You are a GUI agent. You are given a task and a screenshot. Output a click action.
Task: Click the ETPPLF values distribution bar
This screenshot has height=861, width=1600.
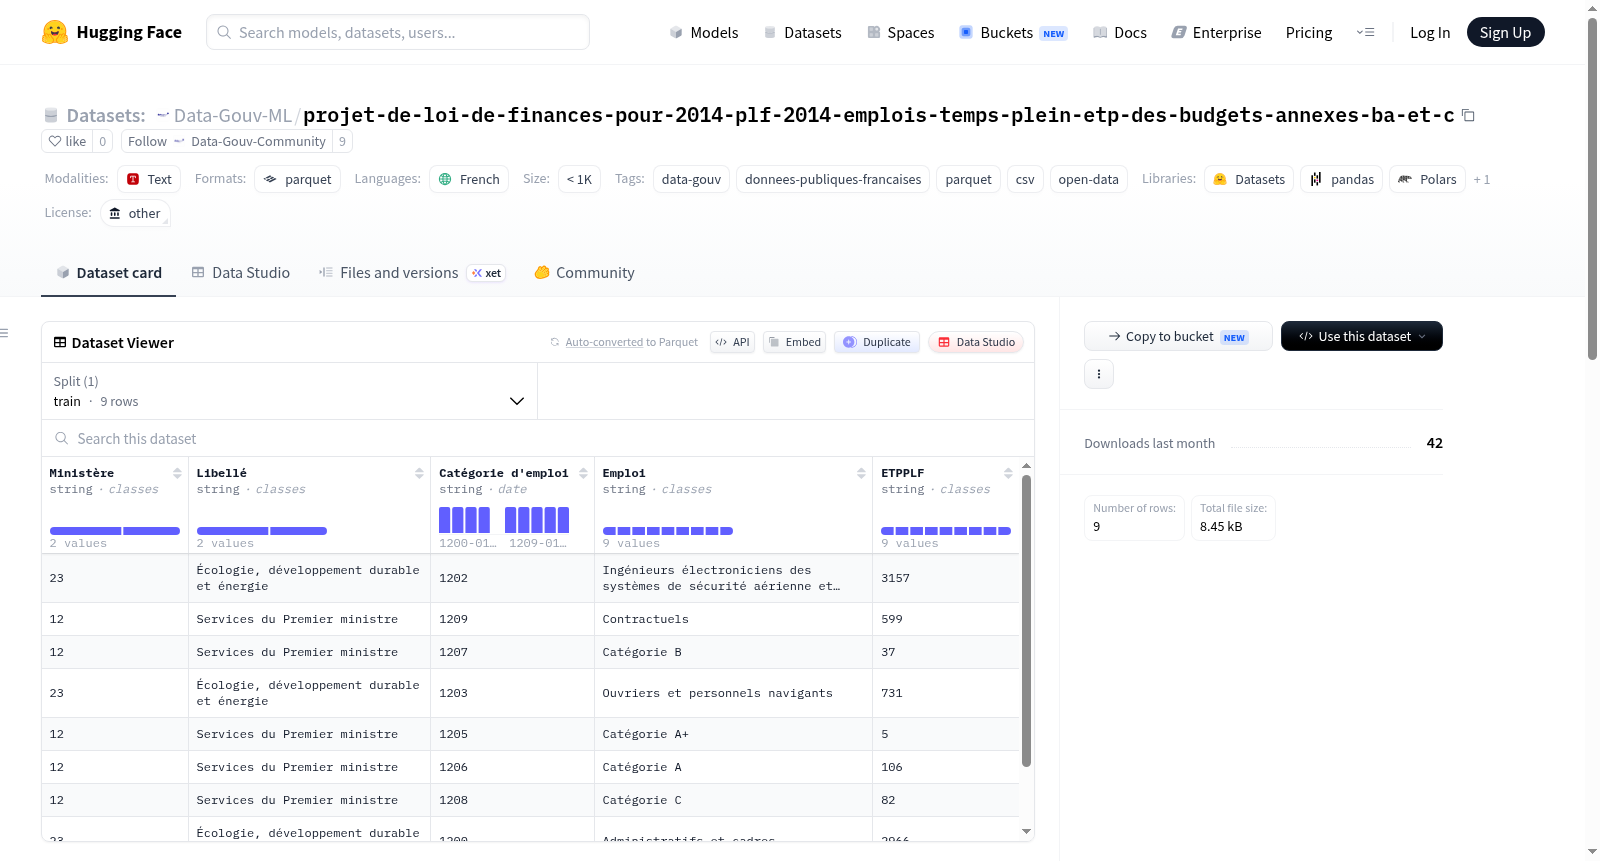pos(946,530)
